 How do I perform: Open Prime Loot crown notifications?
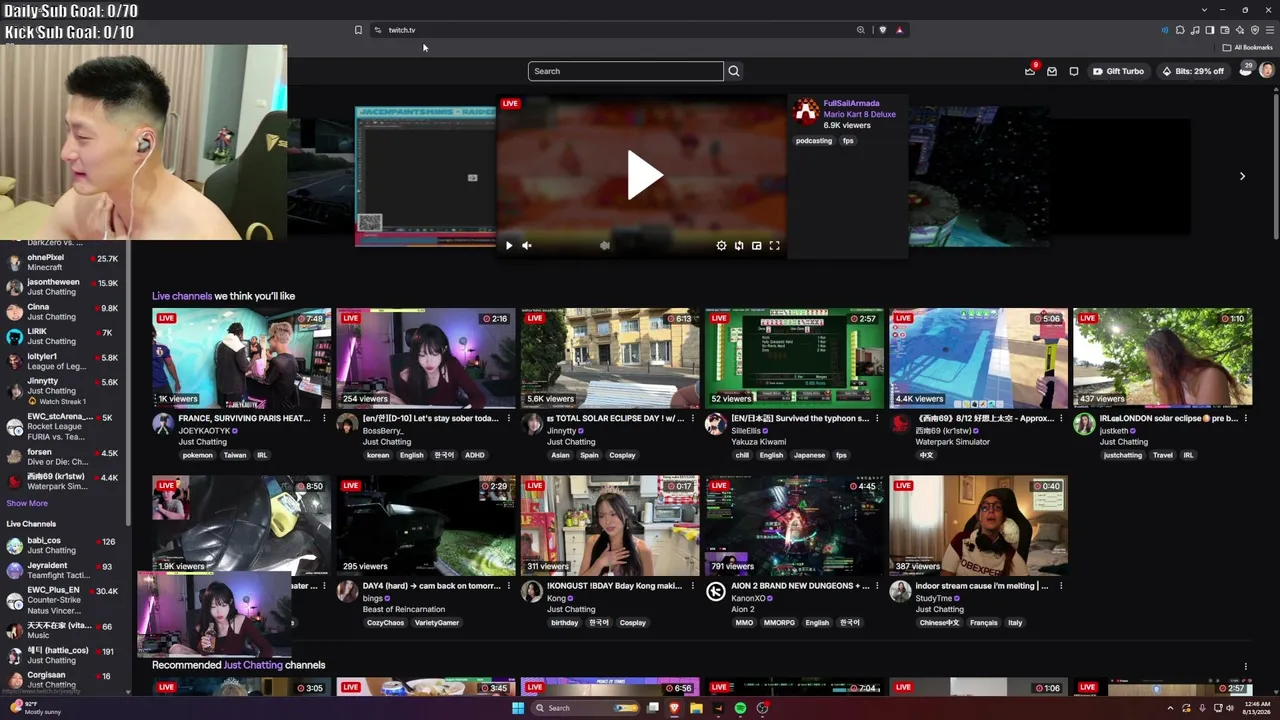(x=1030, y=71)
